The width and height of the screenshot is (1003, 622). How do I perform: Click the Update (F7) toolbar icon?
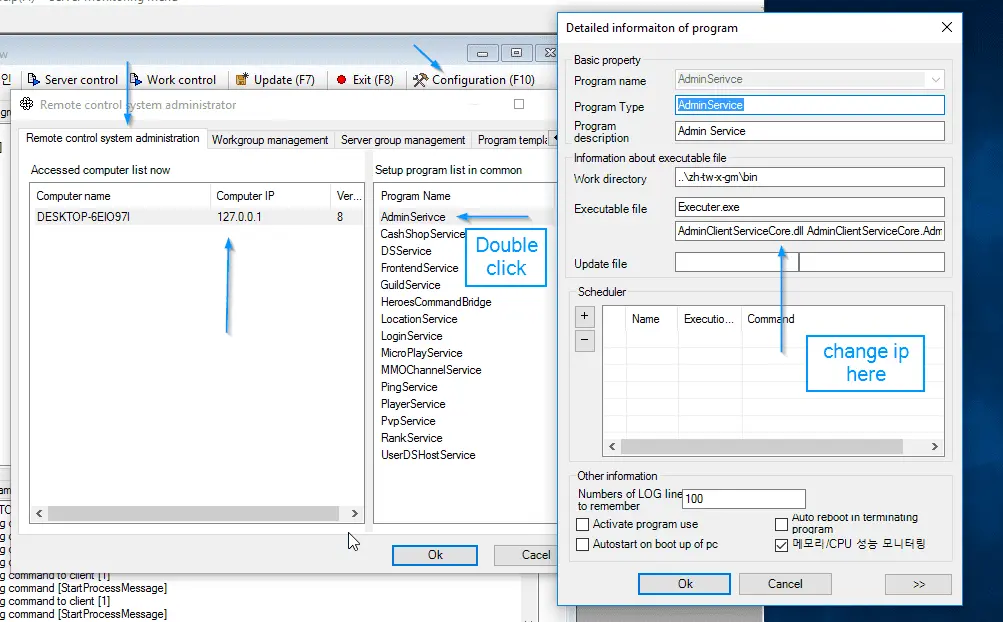(242, 80)
